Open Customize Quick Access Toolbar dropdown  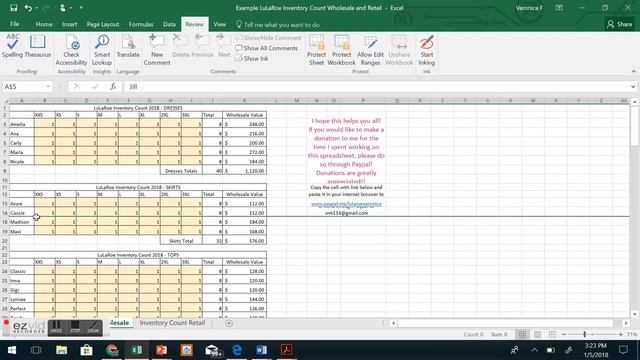tap(81, 8)
